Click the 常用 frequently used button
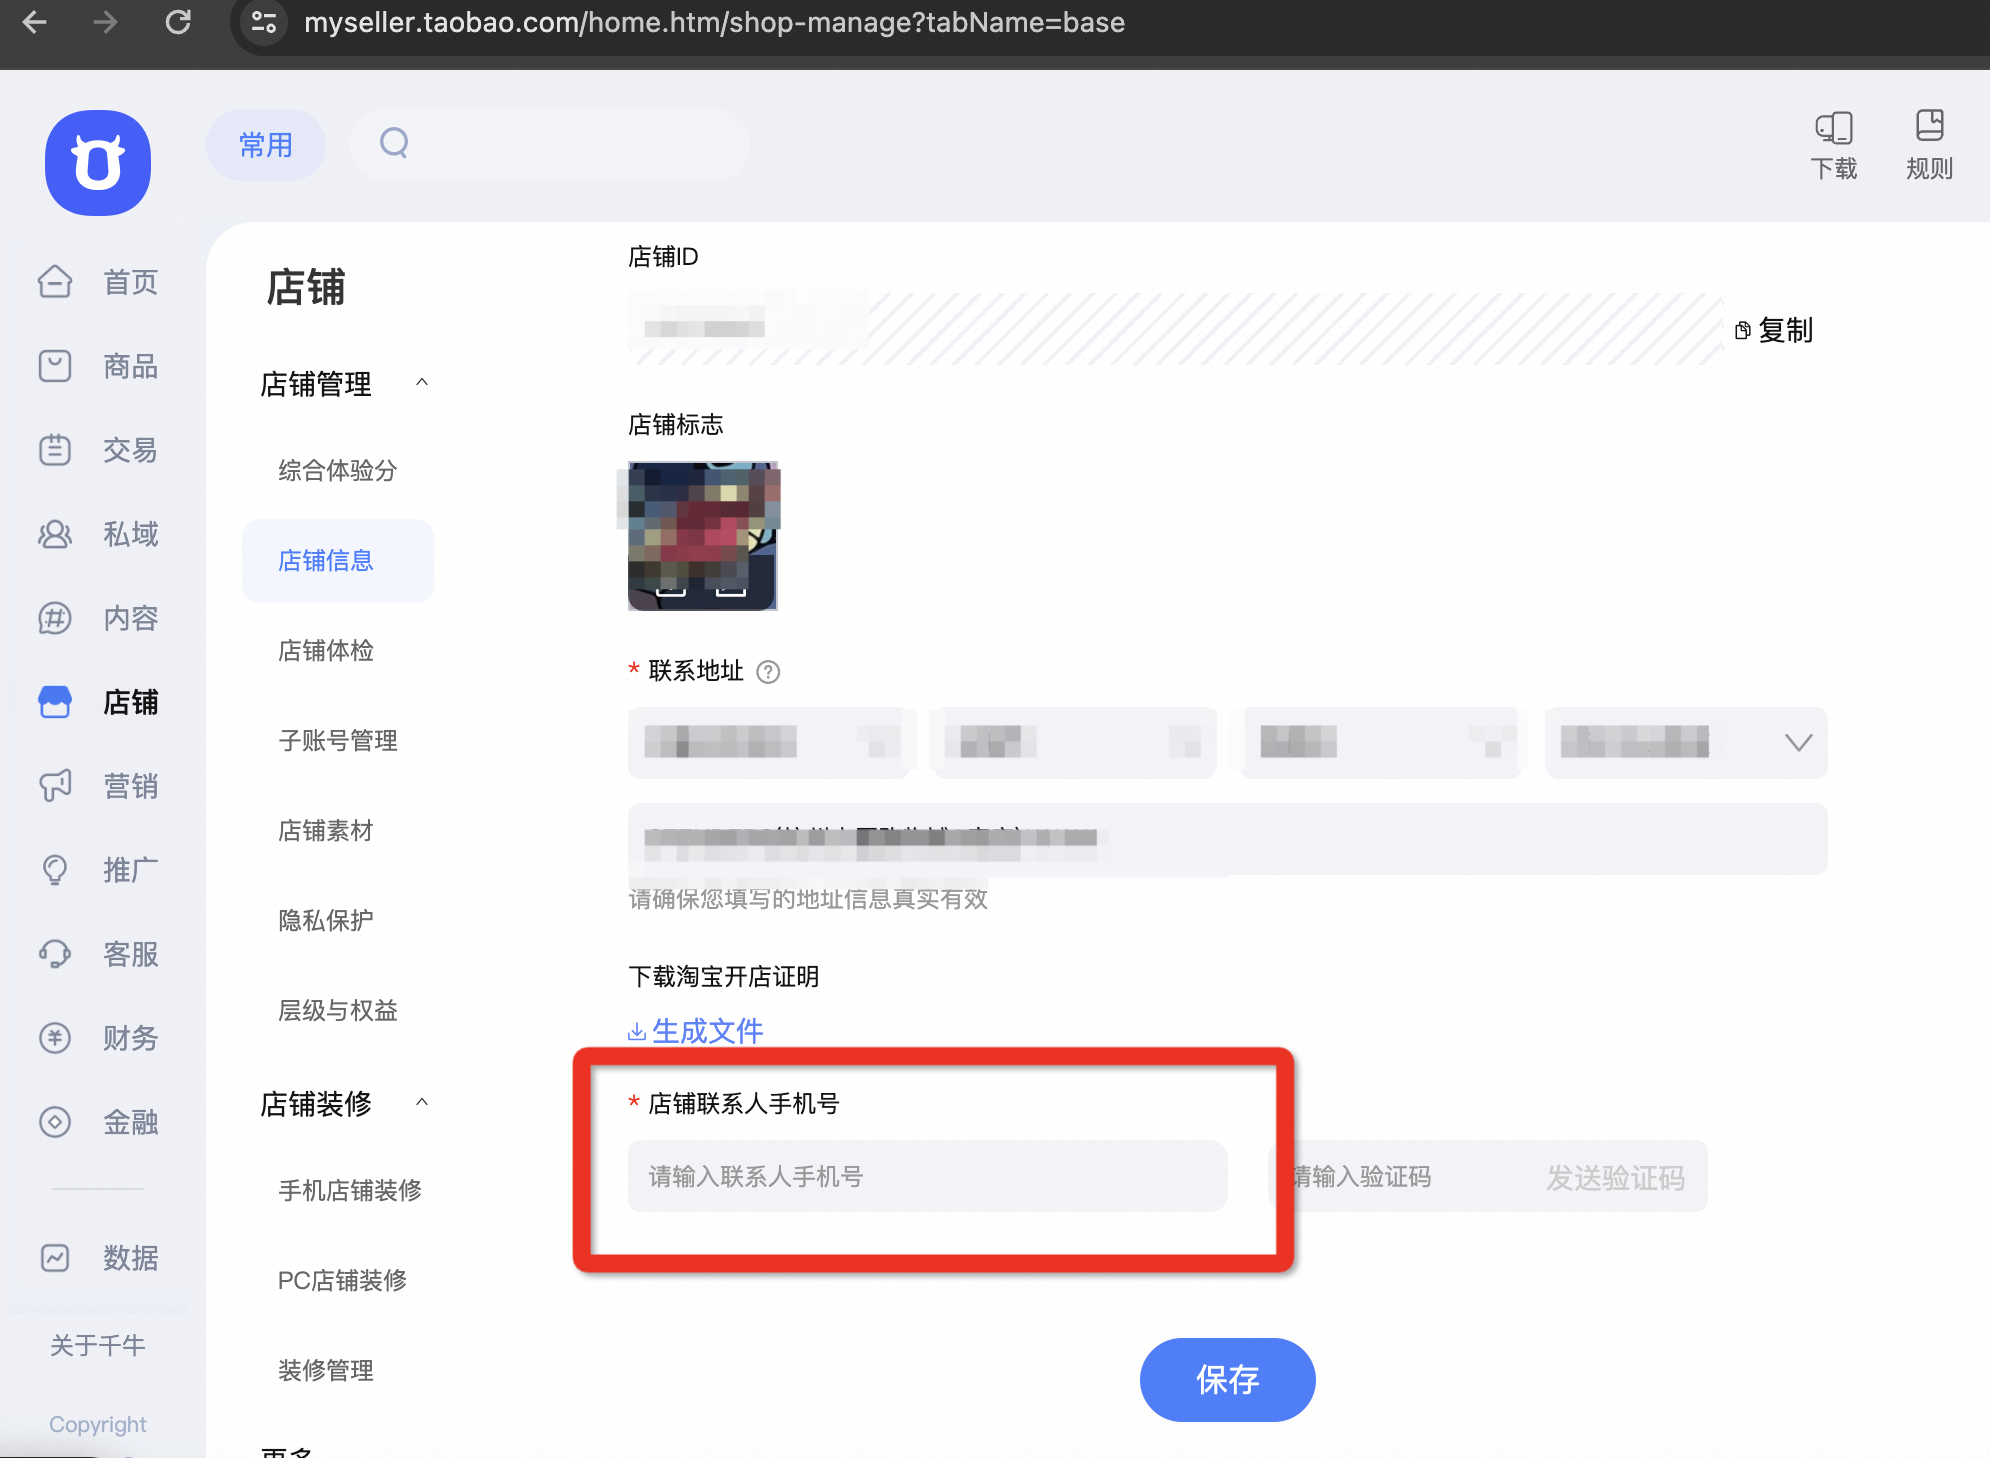The image size is (1990, 1458). 266,145
